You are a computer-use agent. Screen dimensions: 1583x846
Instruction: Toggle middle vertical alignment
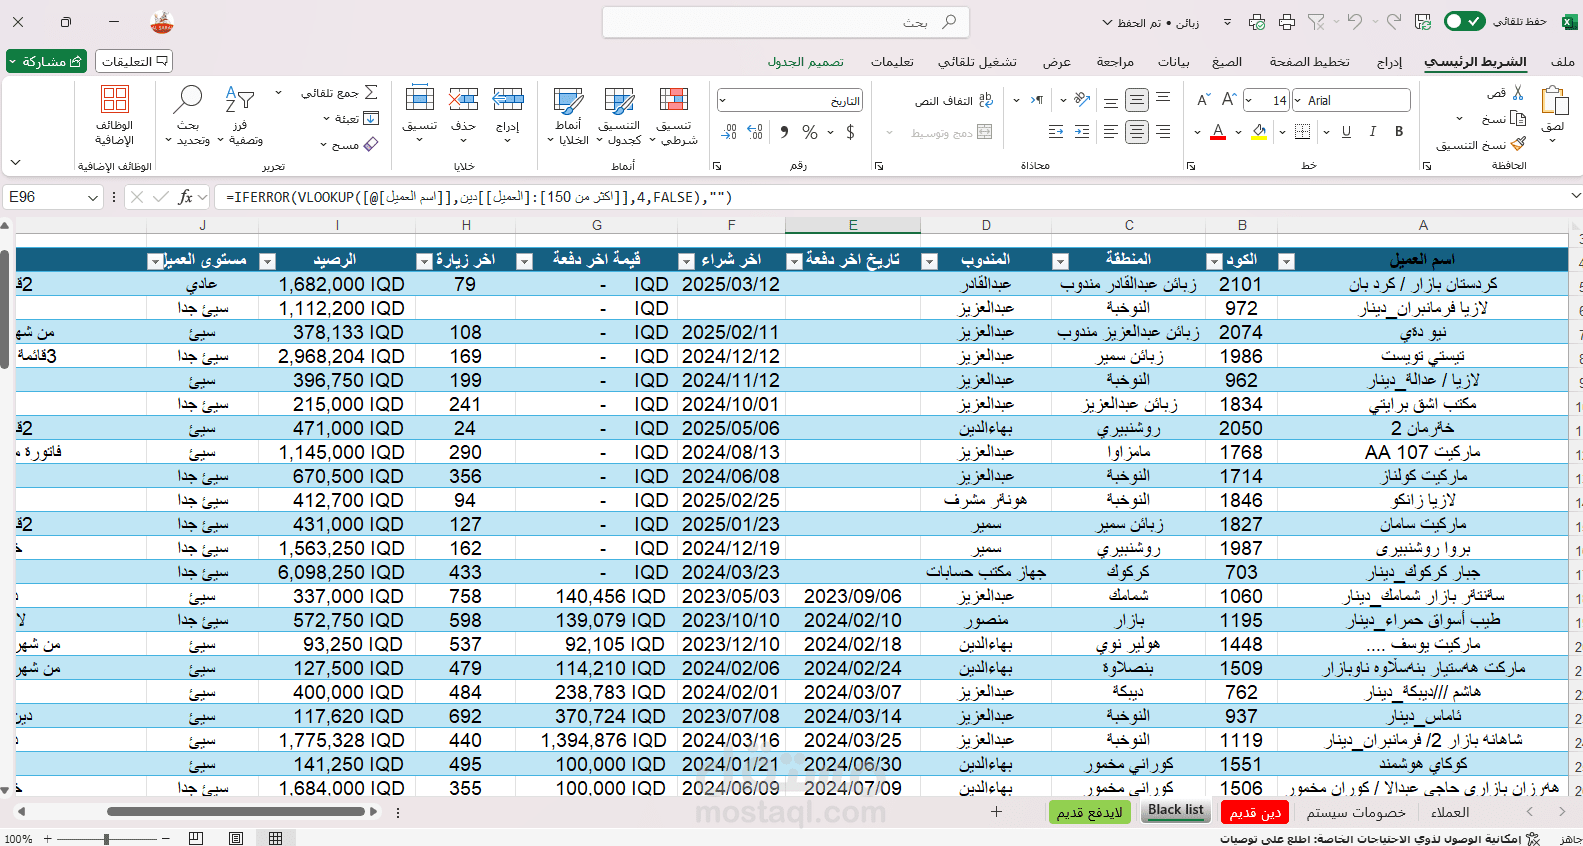click(1137, 100)
